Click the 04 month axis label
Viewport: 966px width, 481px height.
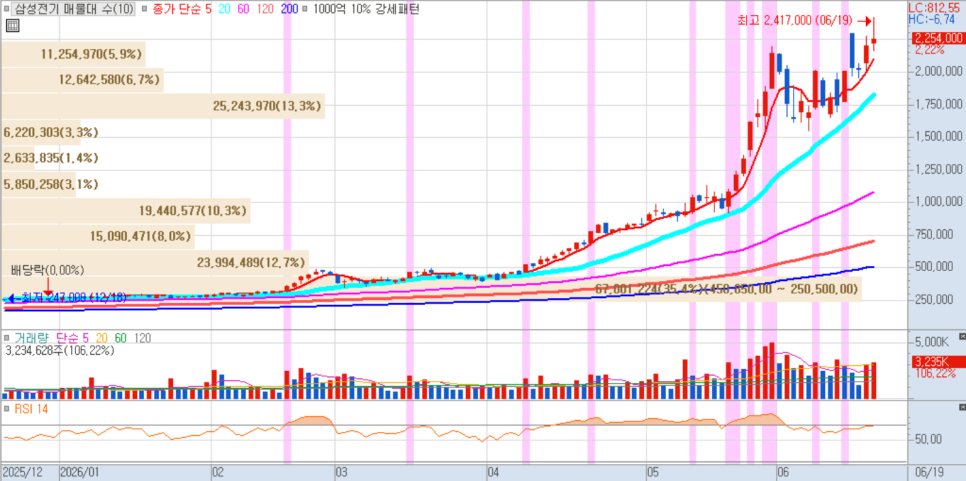point(493,472)
